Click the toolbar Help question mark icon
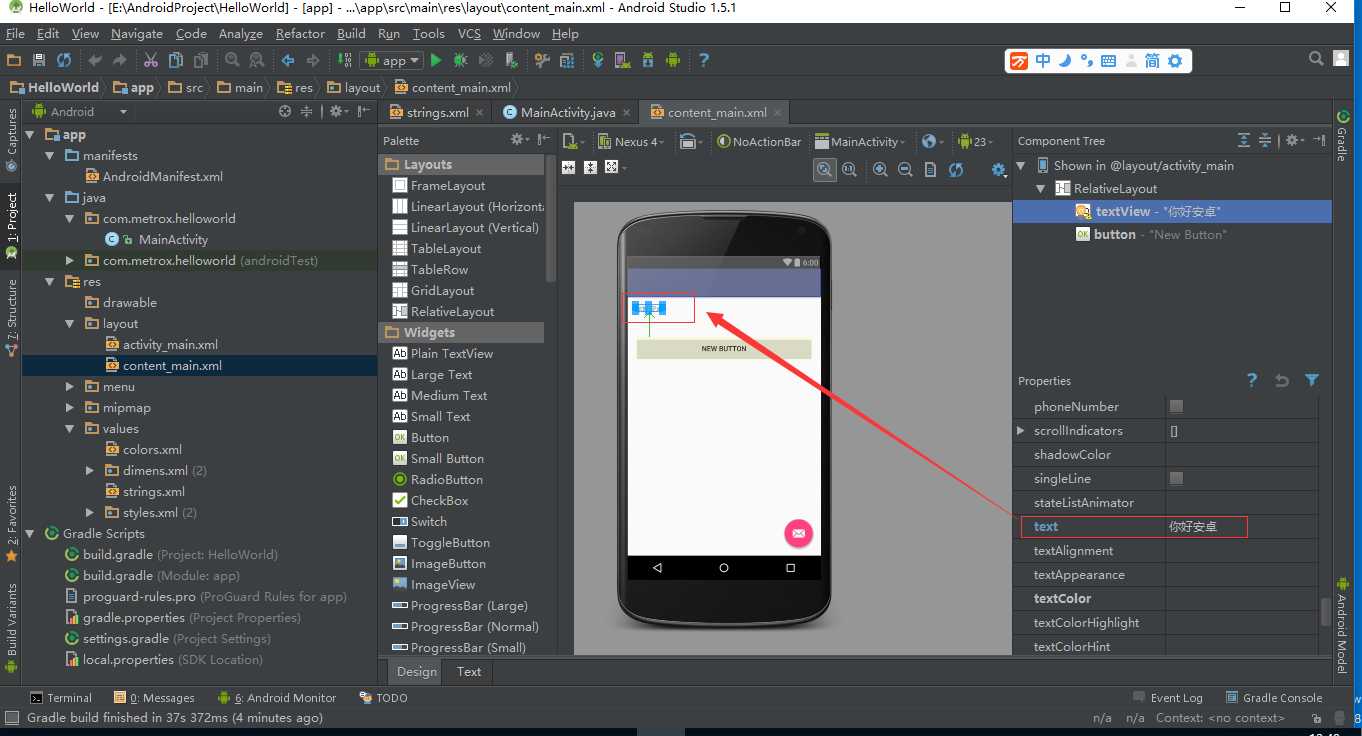 (x=704, y=60)
